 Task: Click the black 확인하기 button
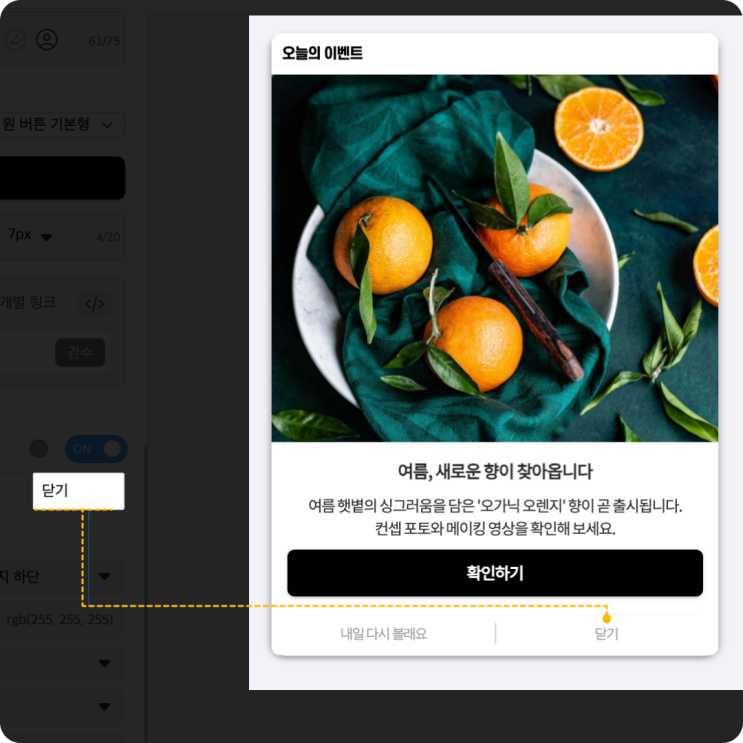pos(495,573)
